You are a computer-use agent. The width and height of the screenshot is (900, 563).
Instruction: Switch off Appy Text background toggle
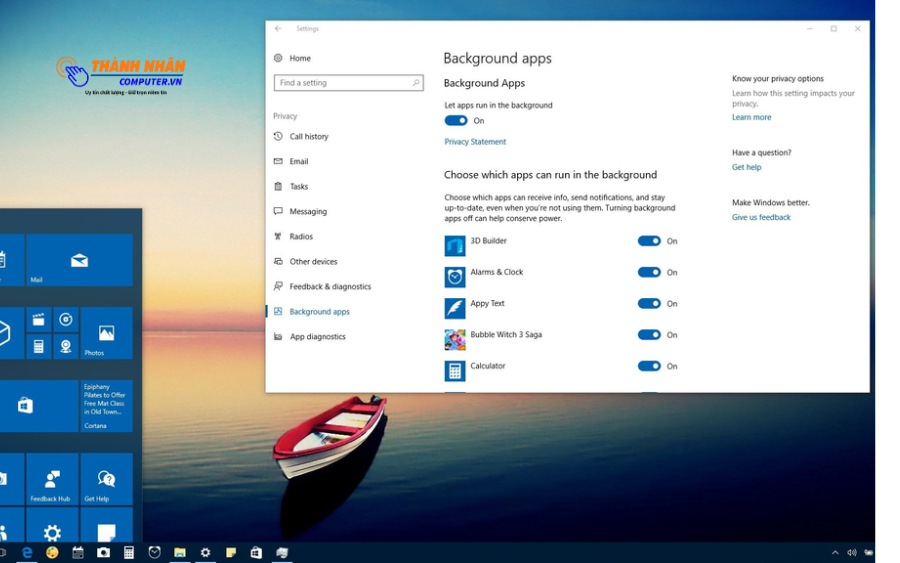[x=649, y=304]
